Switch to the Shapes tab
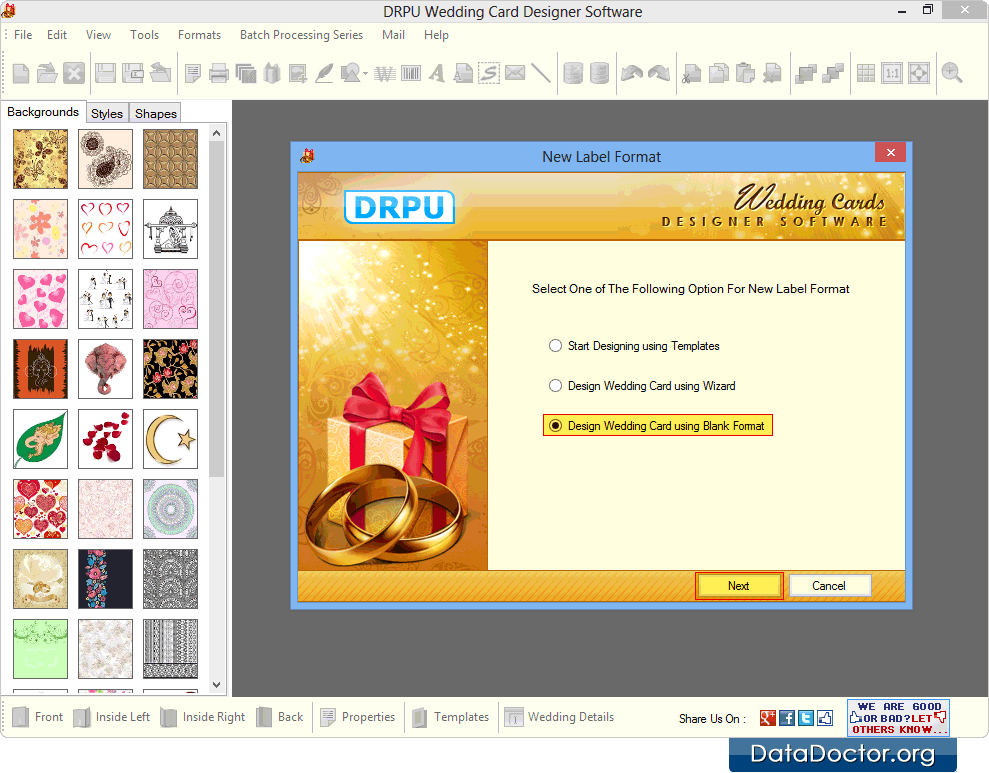Image resolution: width=989 pixels, height=773 pixels. 156,113
